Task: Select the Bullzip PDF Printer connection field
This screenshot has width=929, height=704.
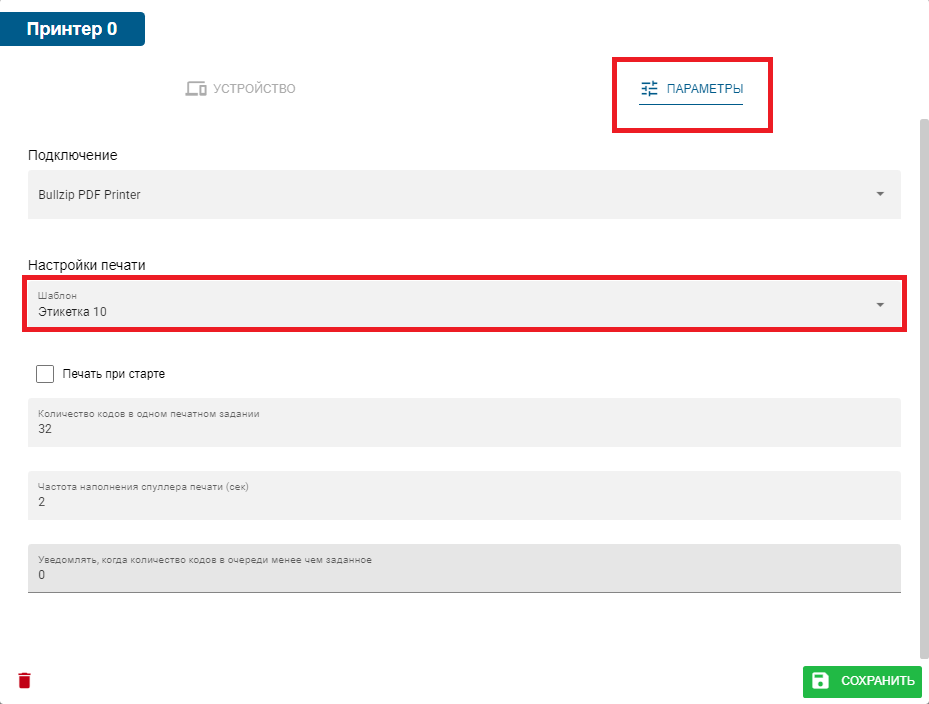Action: 450,195
